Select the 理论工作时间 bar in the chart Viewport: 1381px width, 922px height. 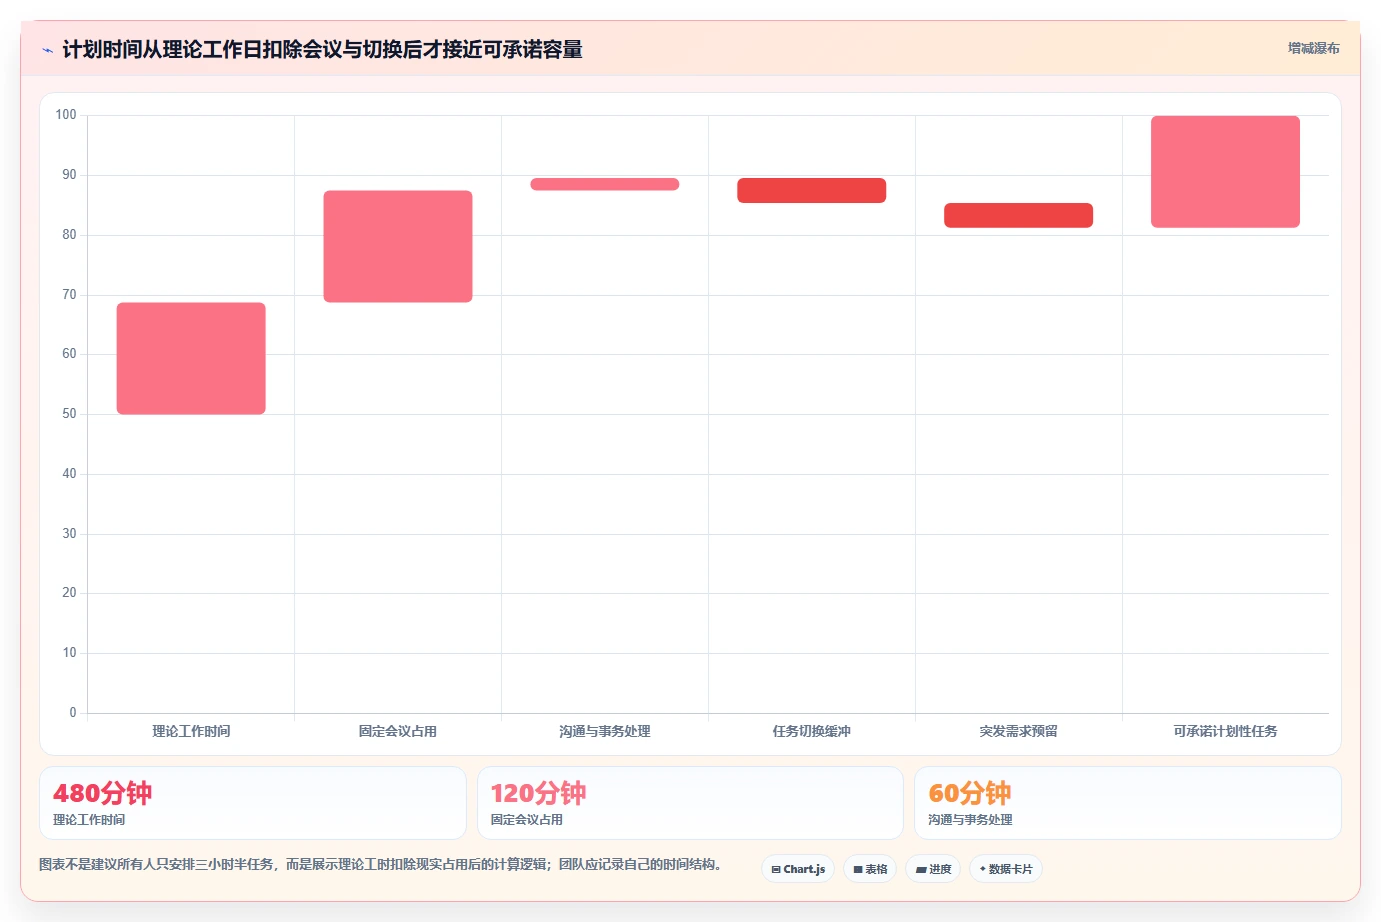191,358
